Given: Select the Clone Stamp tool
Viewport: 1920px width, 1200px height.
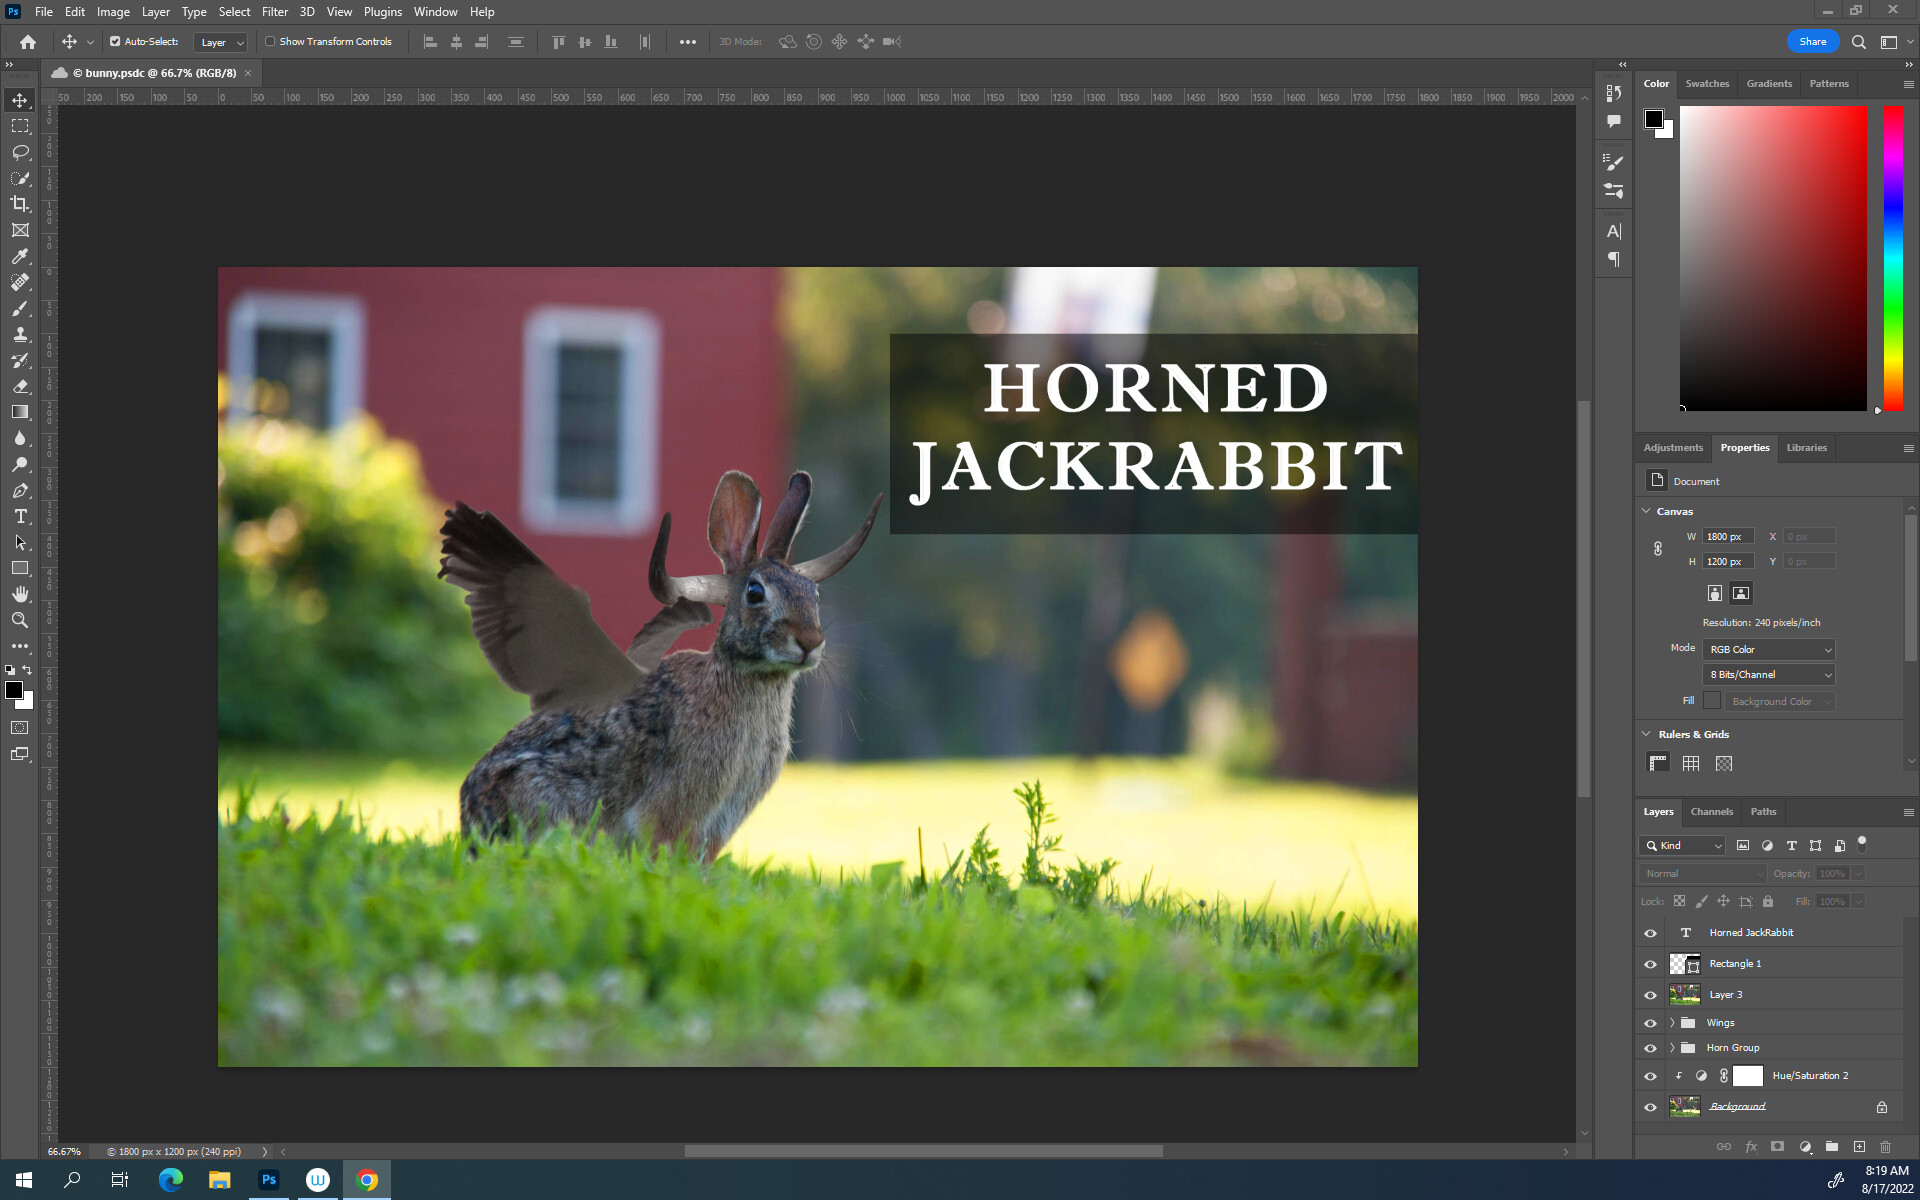Looking at the screenshot, I should pyautogui.click(x=20, y=334).
